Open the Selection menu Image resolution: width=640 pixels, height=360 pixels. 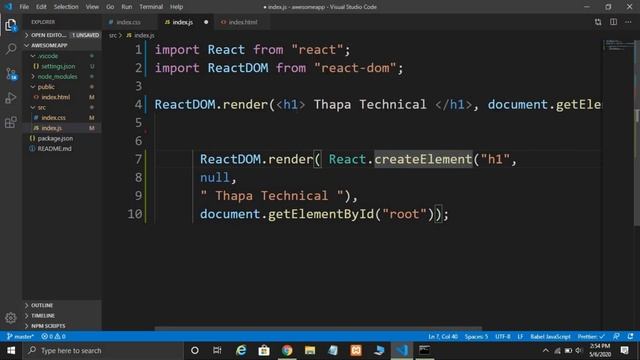tap(66, 7)
